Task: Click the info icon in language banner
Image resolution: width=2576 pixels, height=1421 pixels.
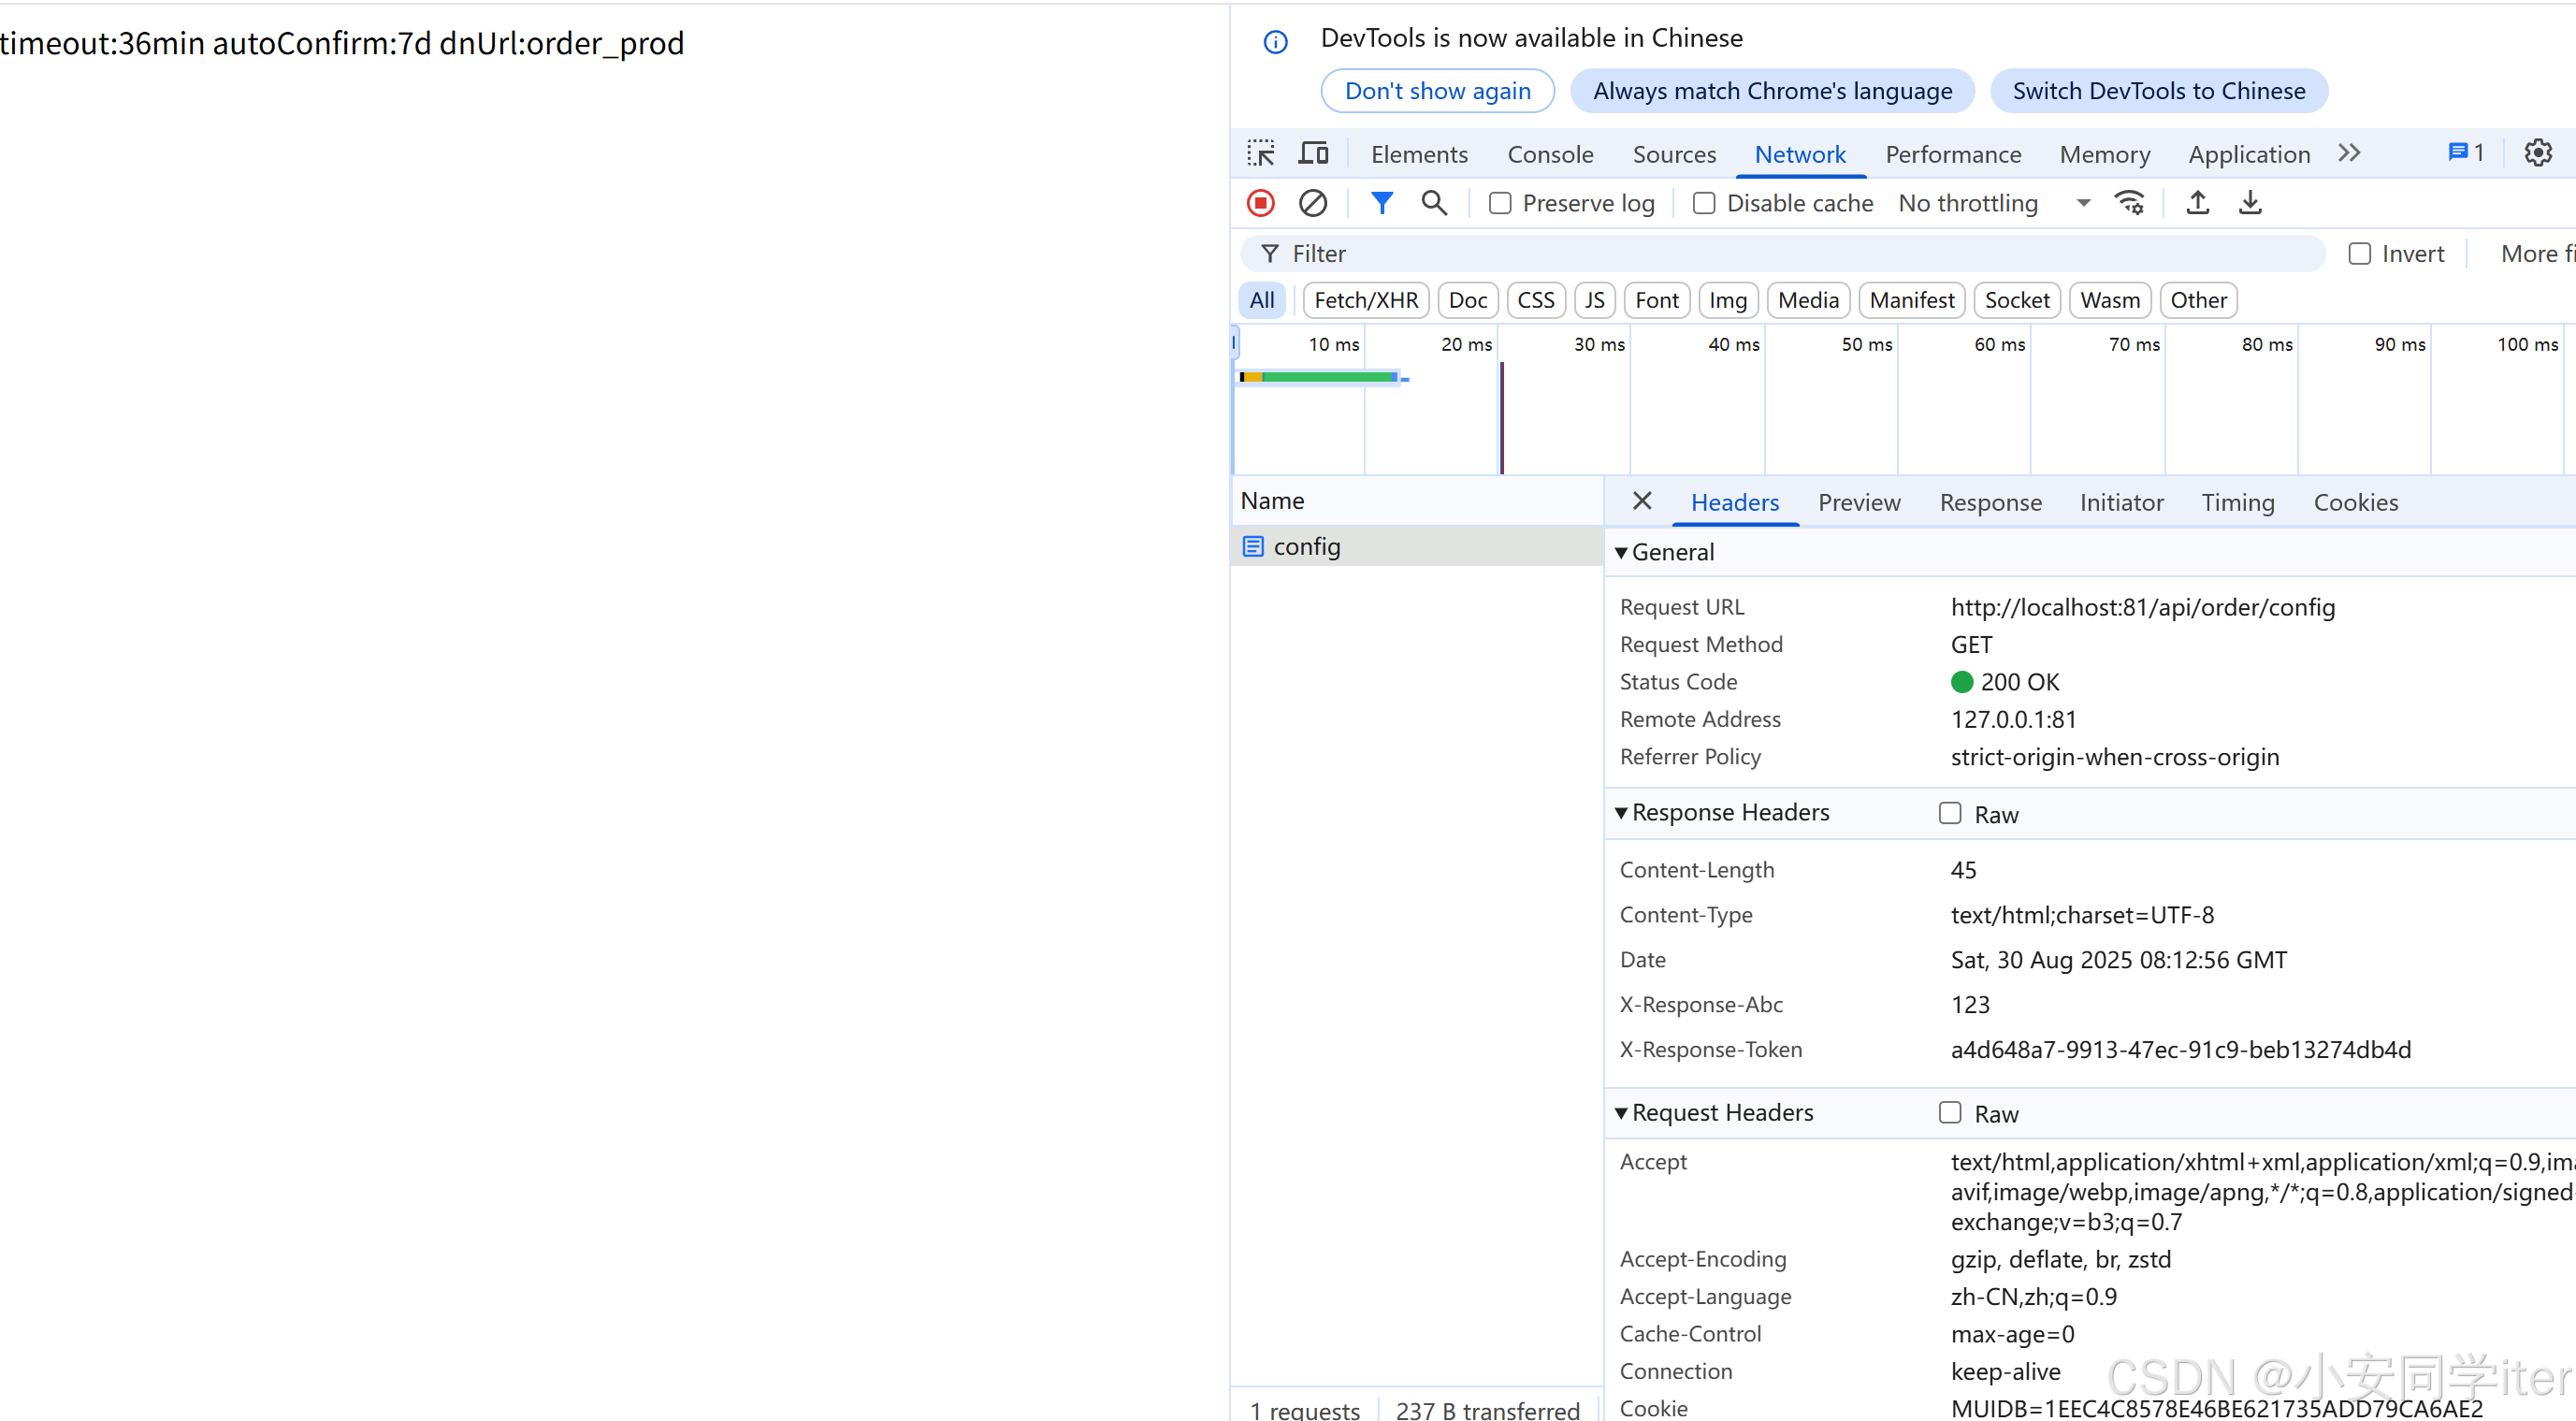Action: pos(1275,41)
